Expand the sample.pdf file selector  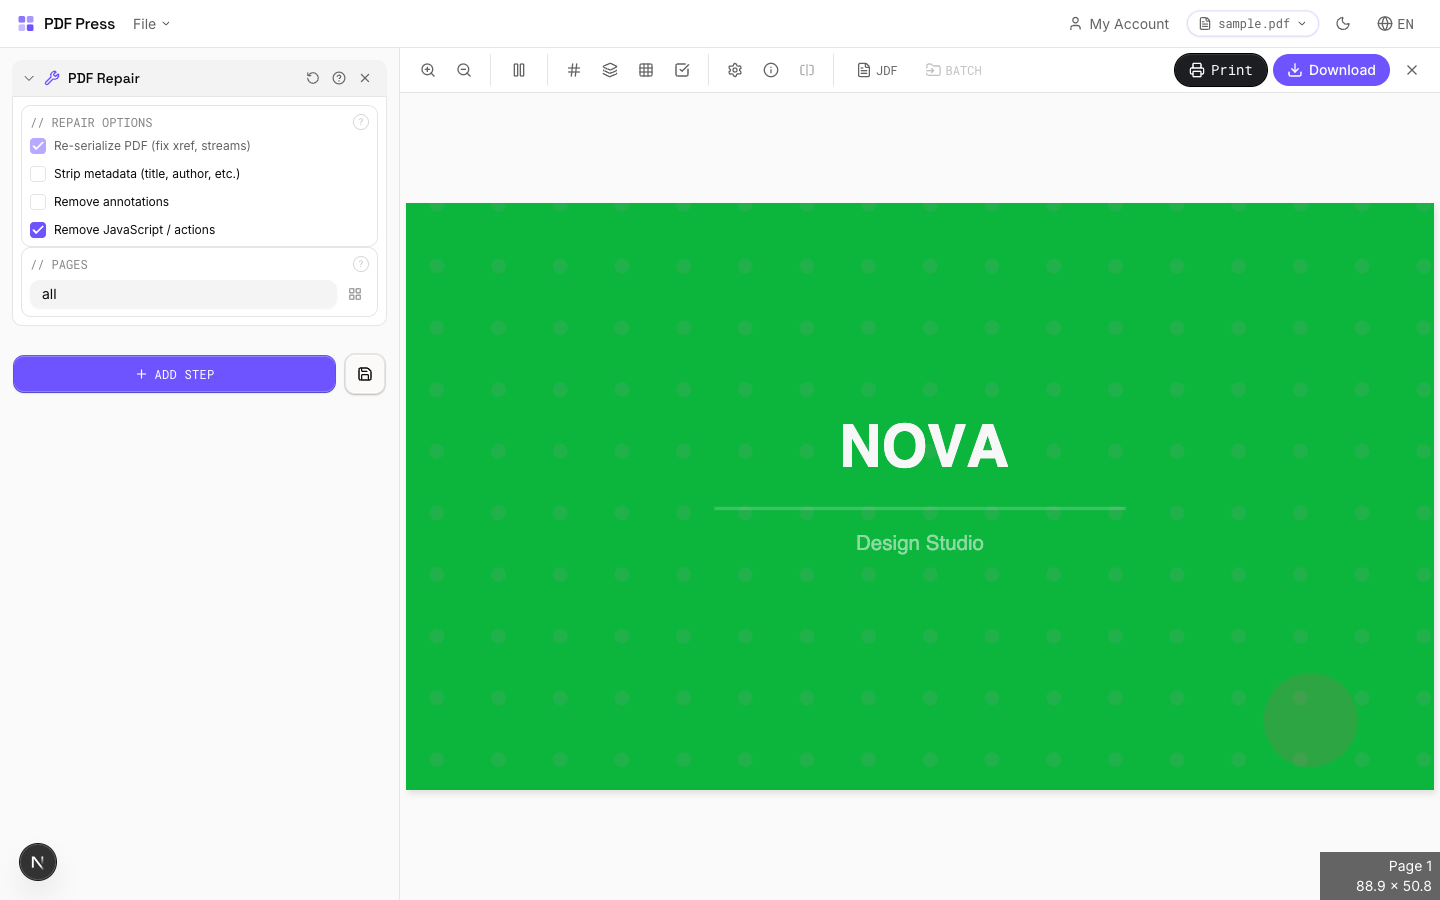pyautogui.click(x=1252, y=24)
